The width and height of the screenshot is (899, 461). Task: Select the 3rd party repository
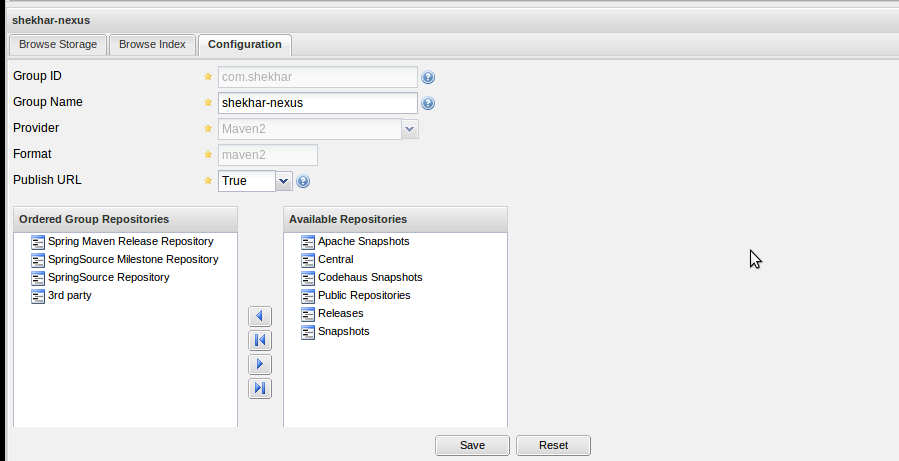(x=69, y=296)
